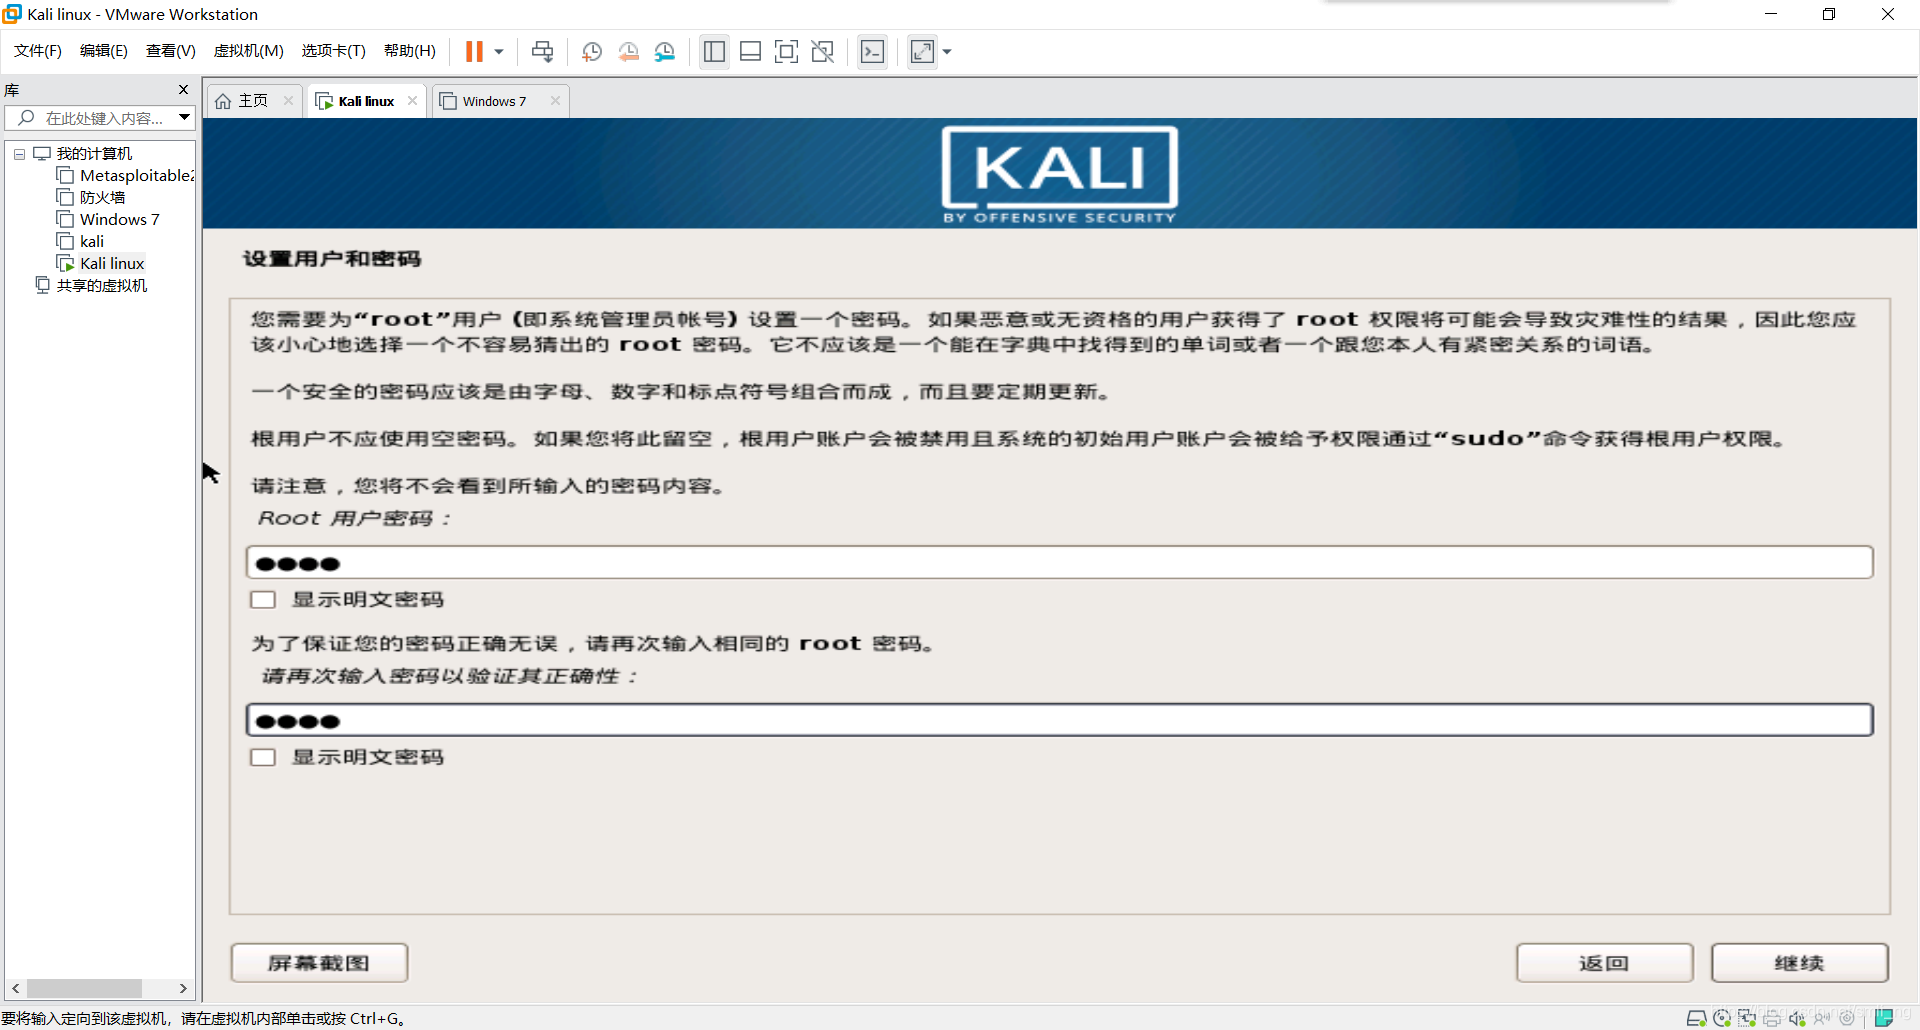Click the CD/DVD device icon in status bar
1920x1030 pixels.
[x=1722, y=1018]
